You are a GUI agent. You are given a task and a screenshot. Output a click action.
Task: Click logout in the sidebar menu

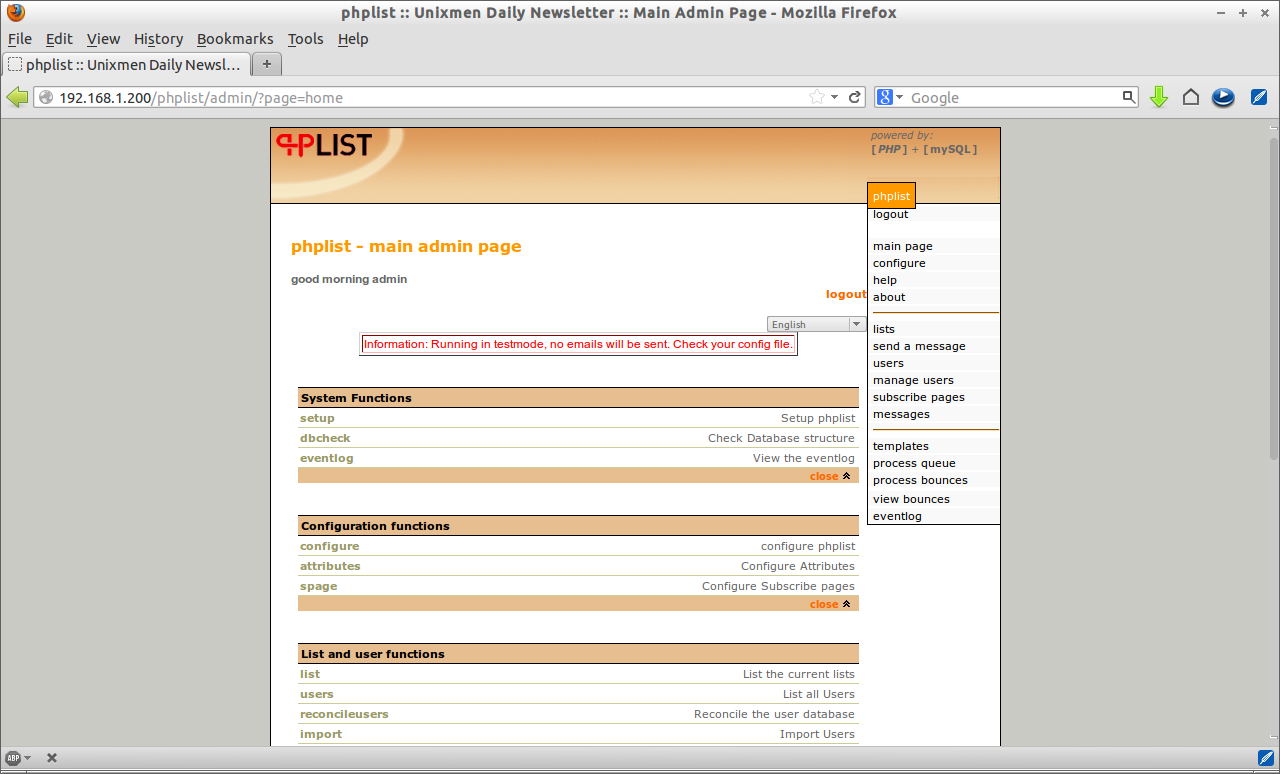pos(890,214)
